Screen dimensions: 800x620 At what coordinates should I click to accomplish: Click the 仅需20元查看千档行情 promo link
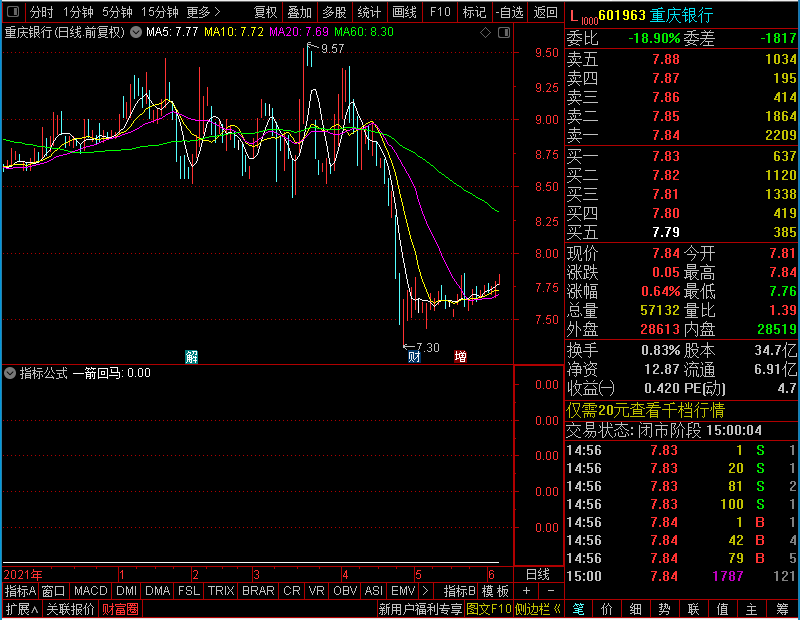click(x=645, y=410)
